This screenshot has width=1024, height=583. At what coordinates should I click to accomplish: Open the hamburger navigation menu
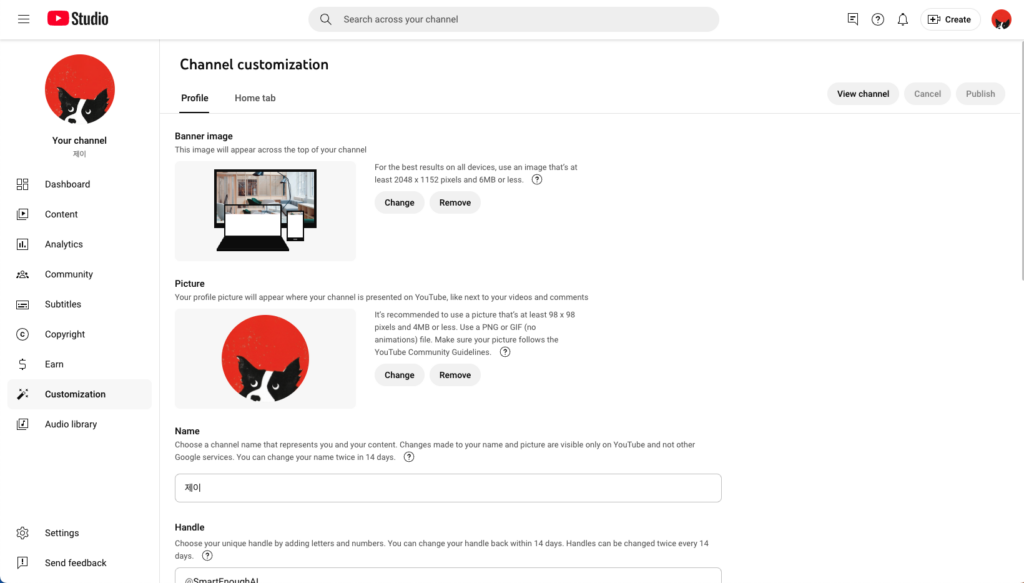[x=24, y=19]
